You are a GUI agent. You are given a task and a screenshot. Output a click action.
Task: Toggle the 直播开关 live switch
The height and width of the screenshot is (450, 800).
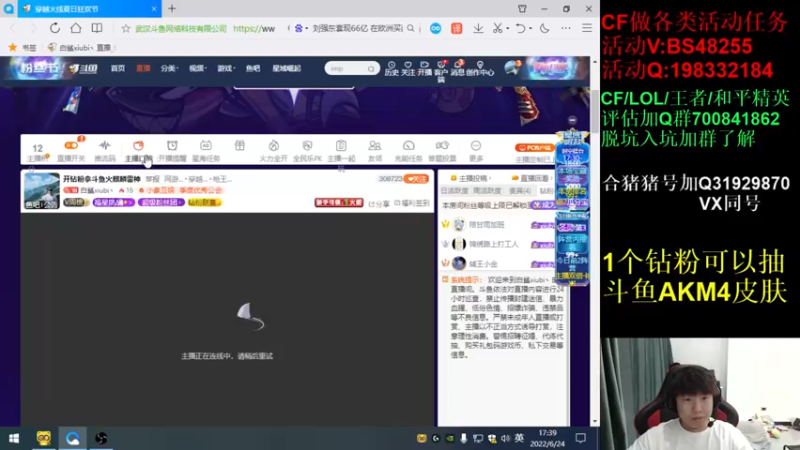point(71,151)
